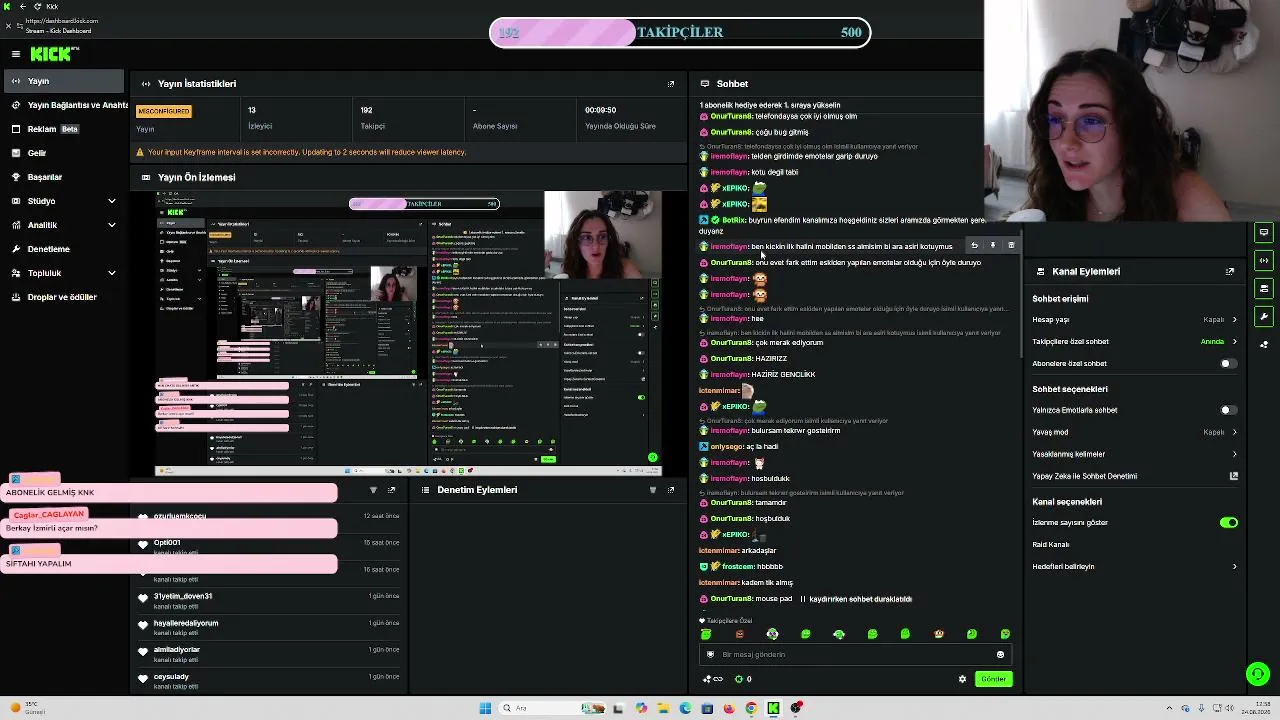The image size is (1280, 720).
Task: Open the hamburger menu beside the Kick logo
Action: click(16, 54)
